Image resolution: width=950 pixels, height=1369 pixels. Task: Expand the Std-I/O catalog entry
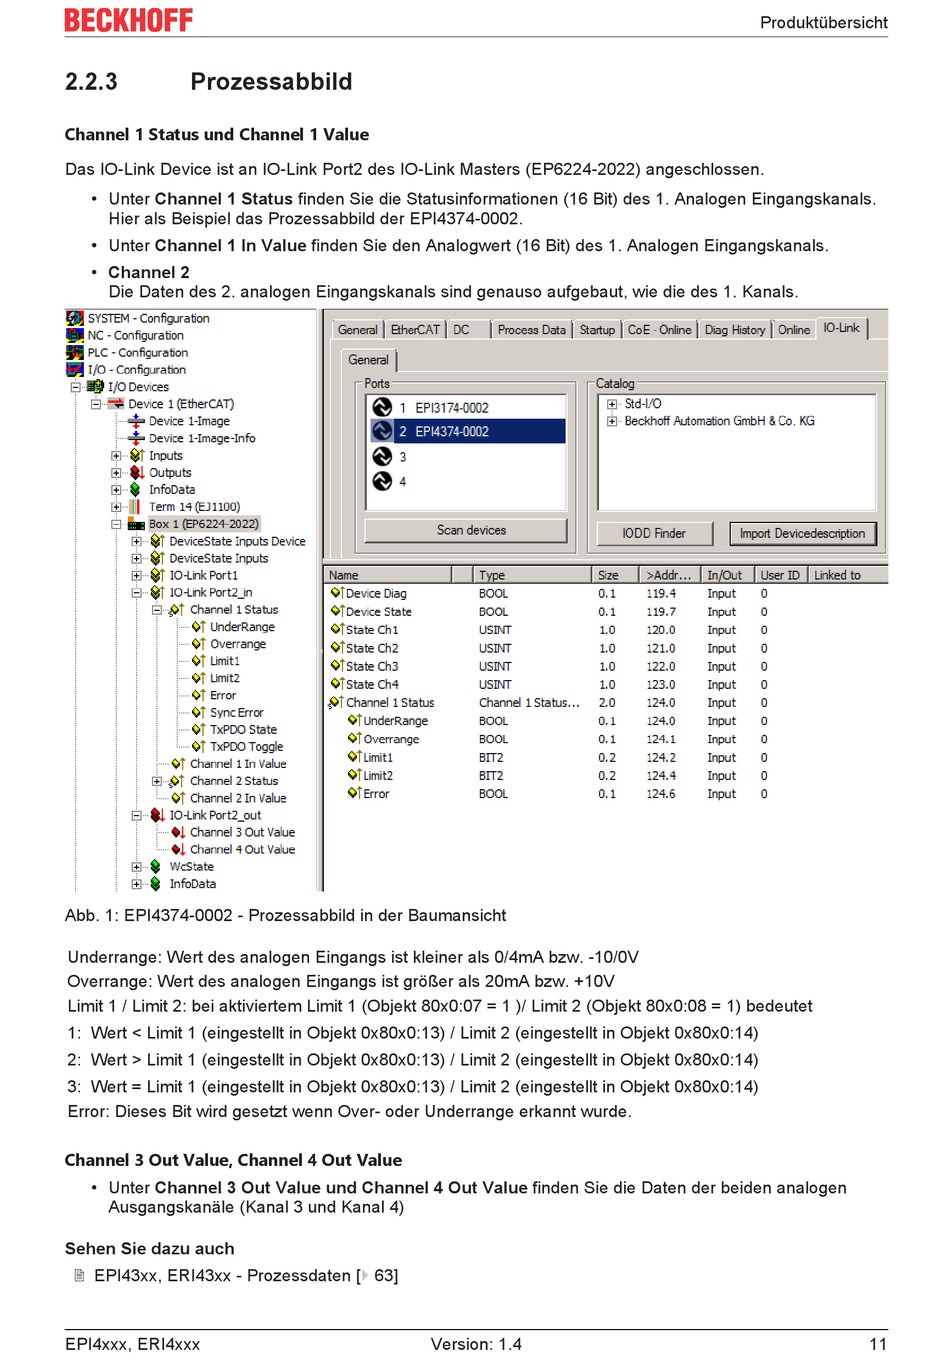click(x=612, y=404)
